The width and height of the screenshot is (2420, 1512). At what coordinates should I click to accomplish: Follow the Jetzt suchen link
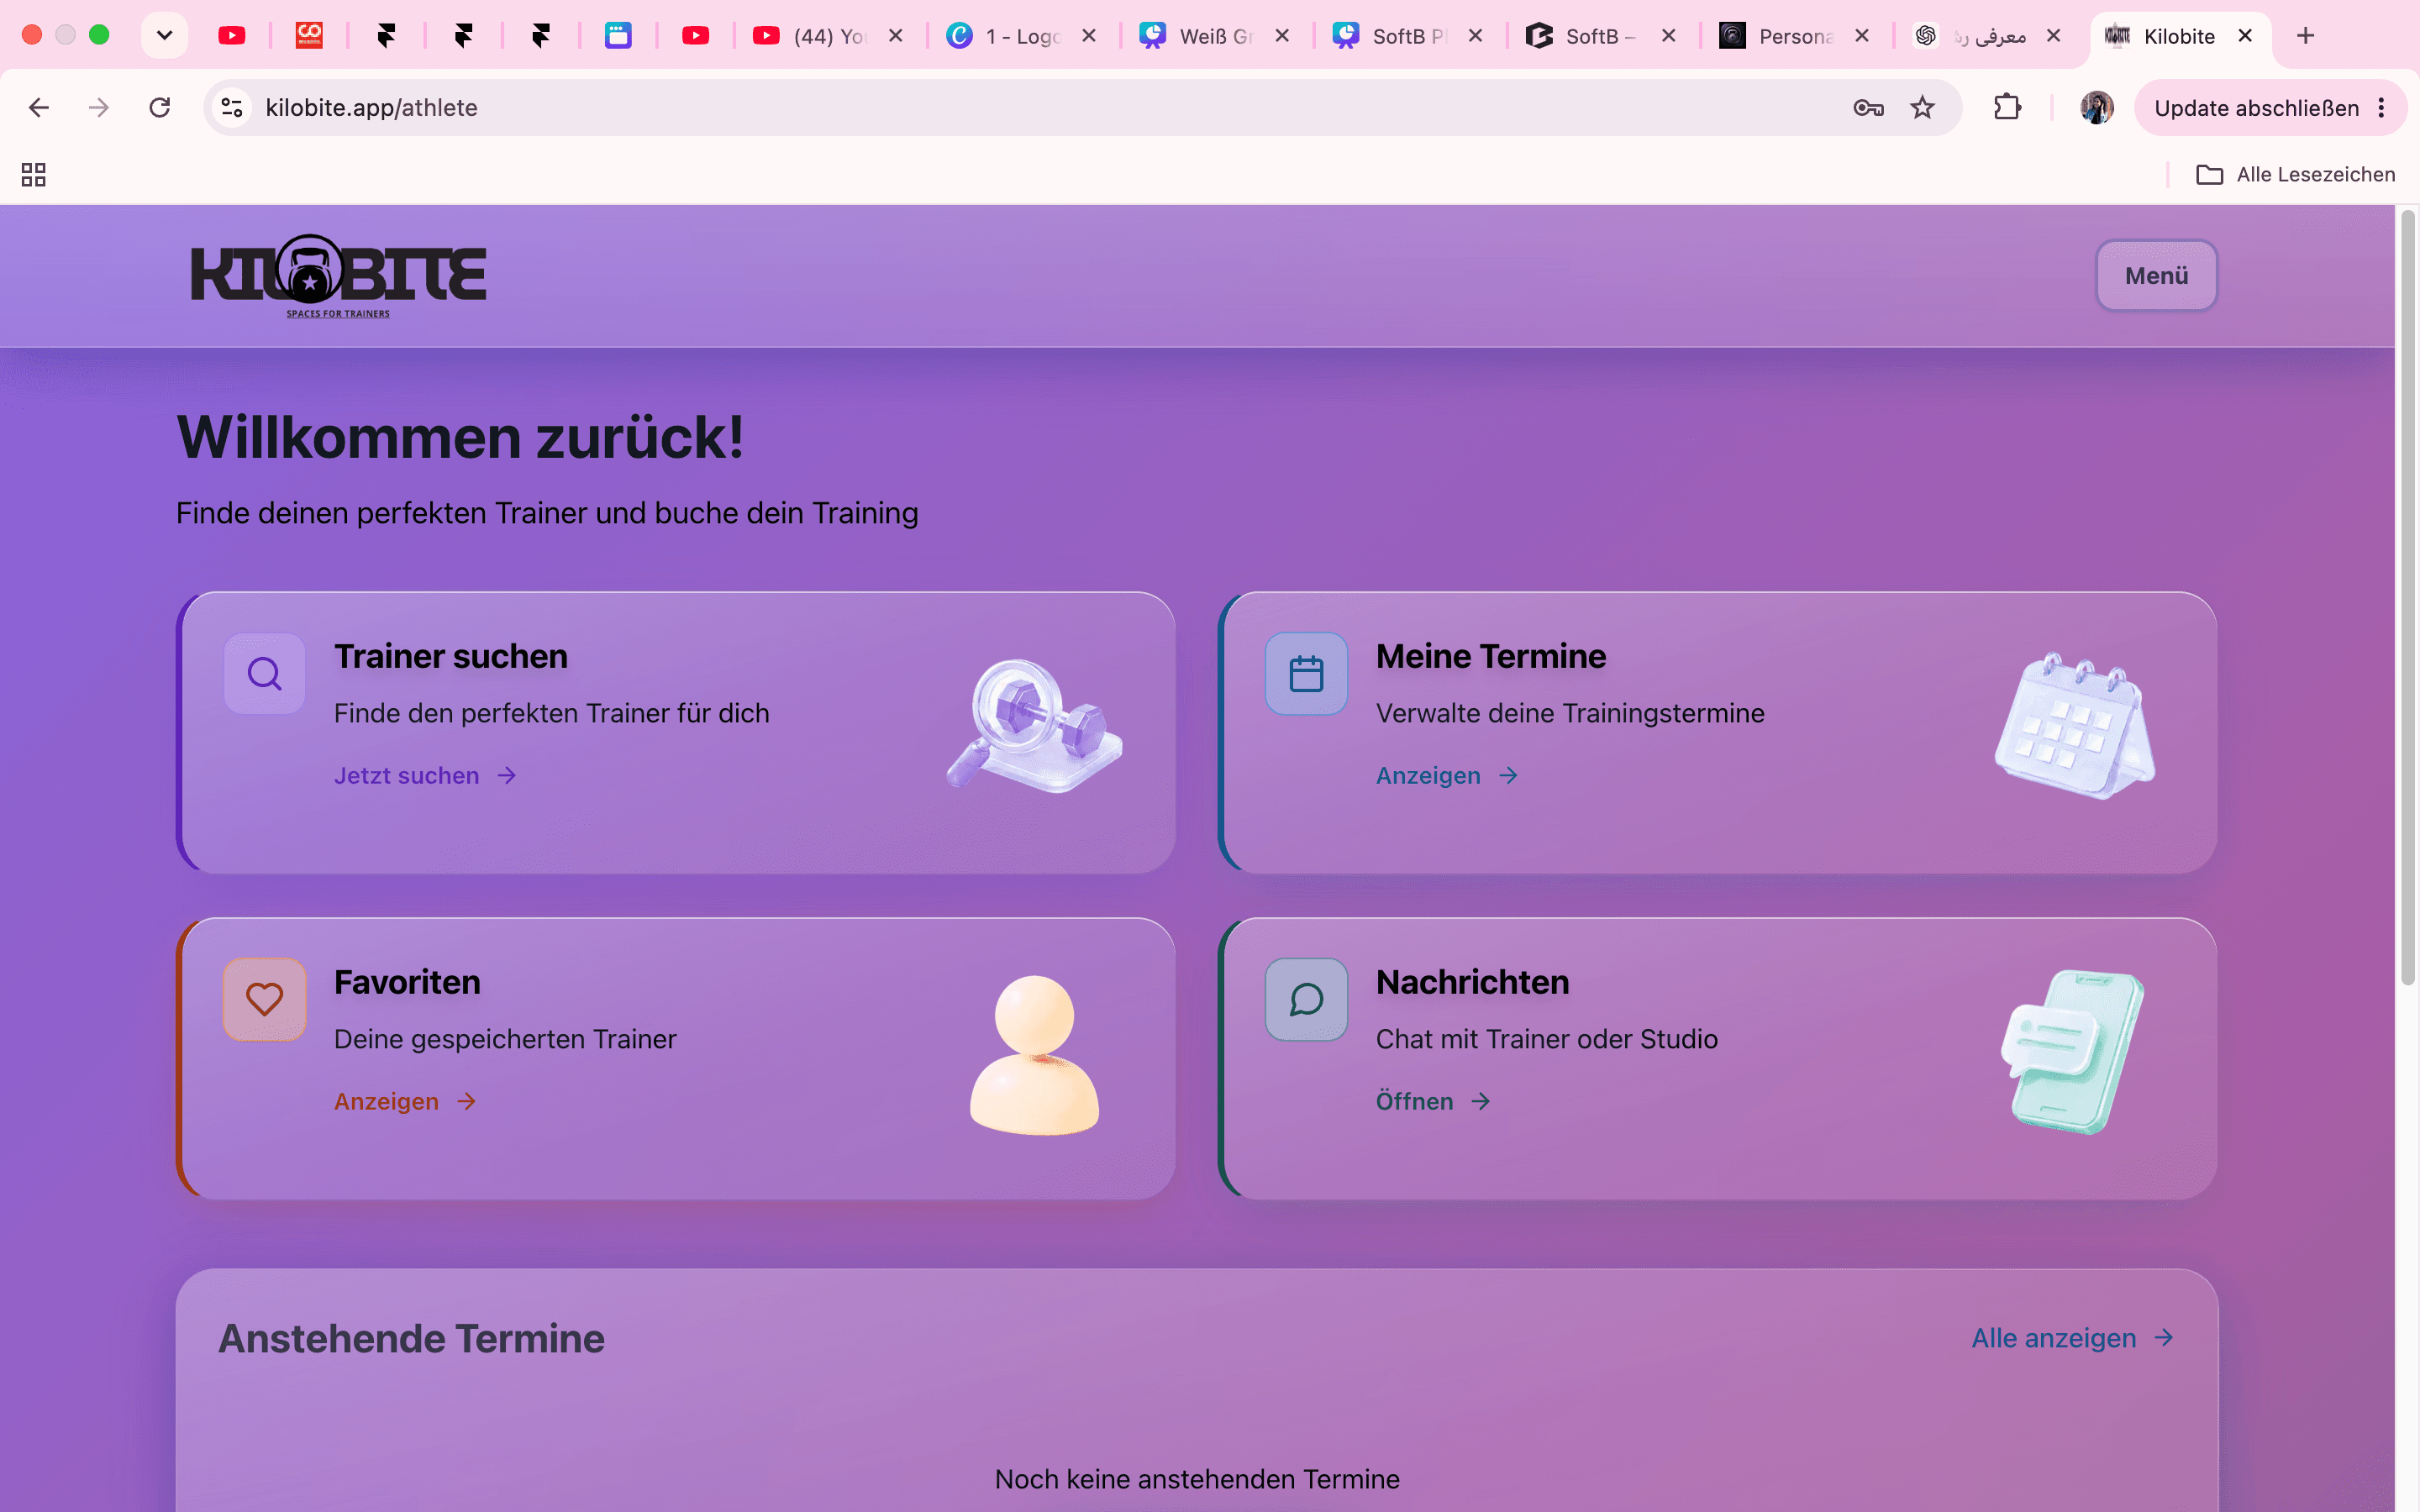[x=425, y=775]
